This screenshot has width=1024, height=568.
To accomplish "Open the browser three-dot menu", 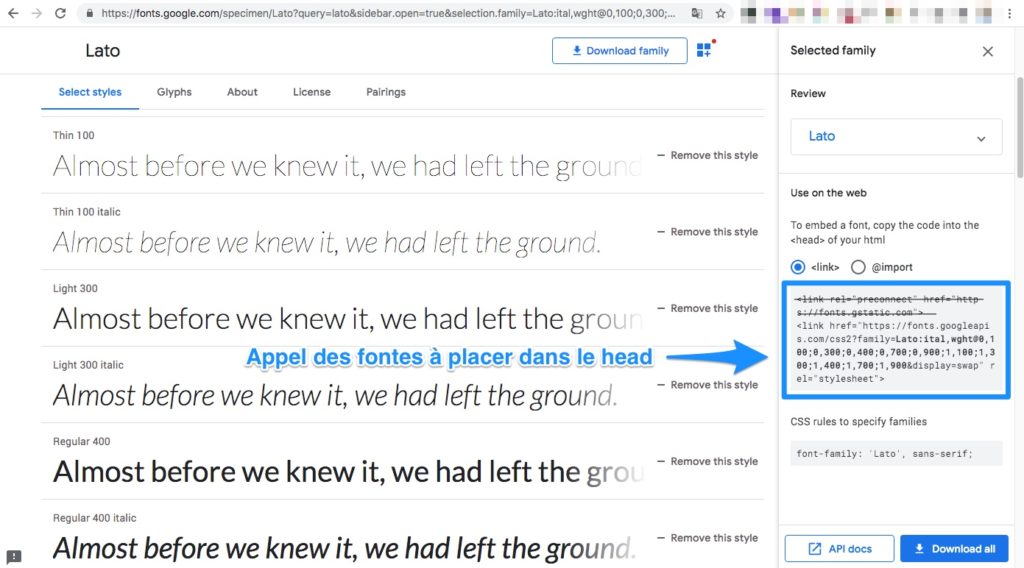I will [x=1009, y=13].
